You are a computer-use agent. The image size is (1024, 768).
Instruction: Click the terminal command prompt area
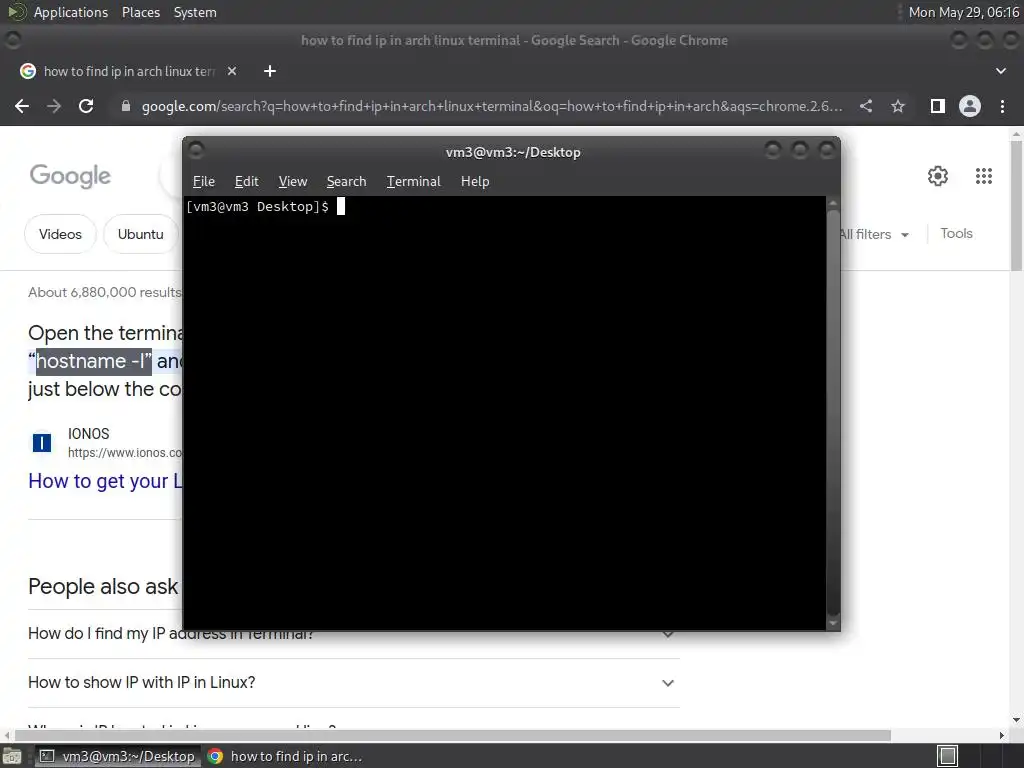[x=504, y=413]
